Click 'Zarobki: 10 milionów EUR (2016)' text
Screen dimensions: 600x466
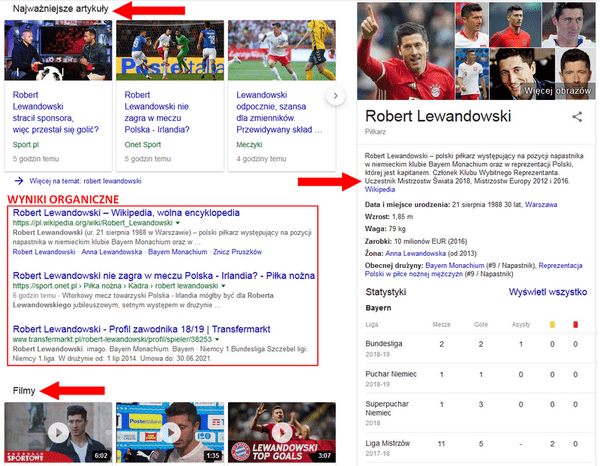[416, 241]
